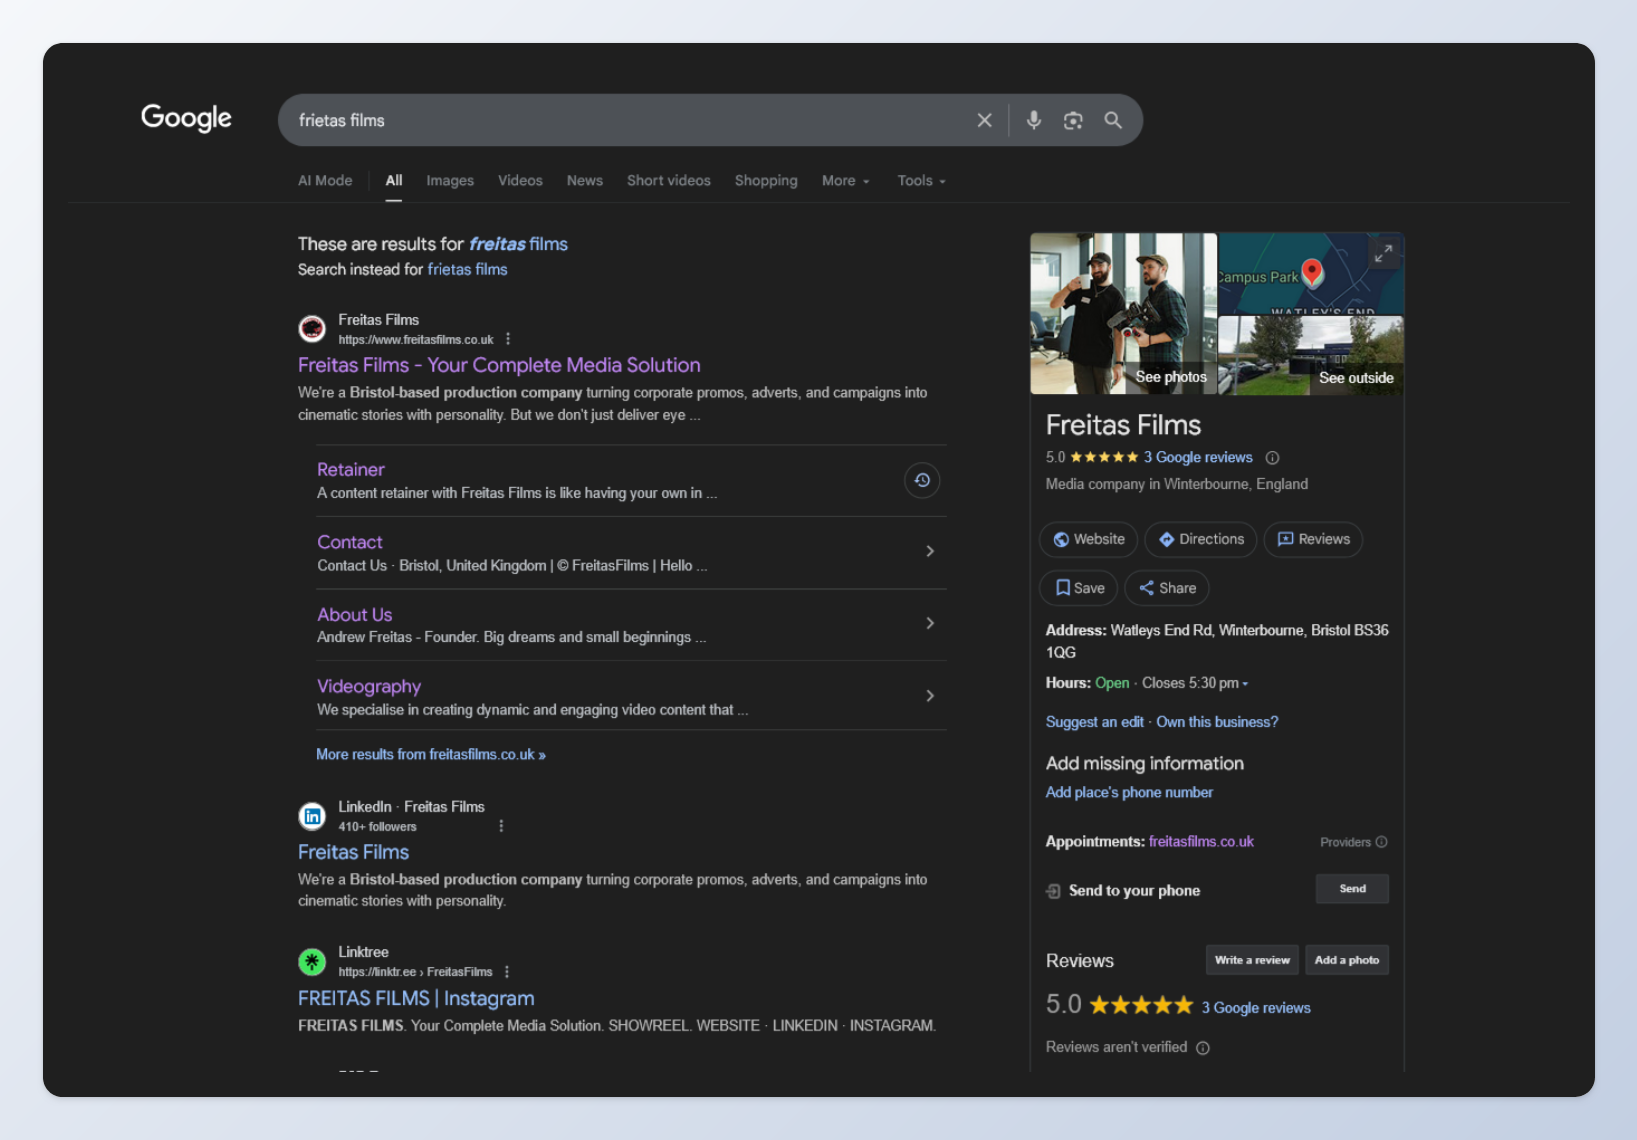Select the Images tab
Viewport: 1637px width, 1140px height.
(x=450, y=181)
